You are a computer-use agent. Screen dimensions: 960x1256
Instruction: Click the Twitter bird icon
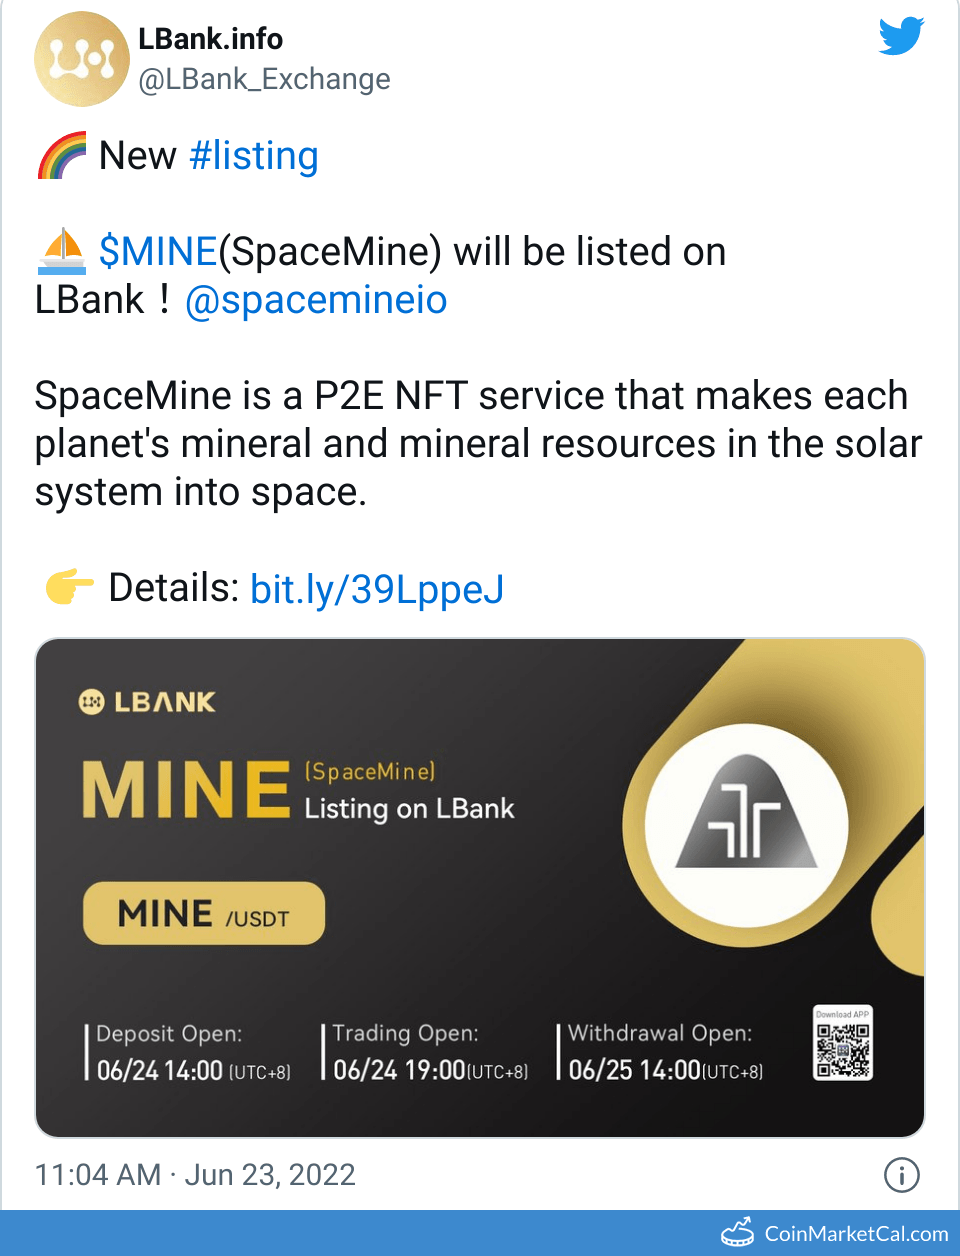[899, 36]
